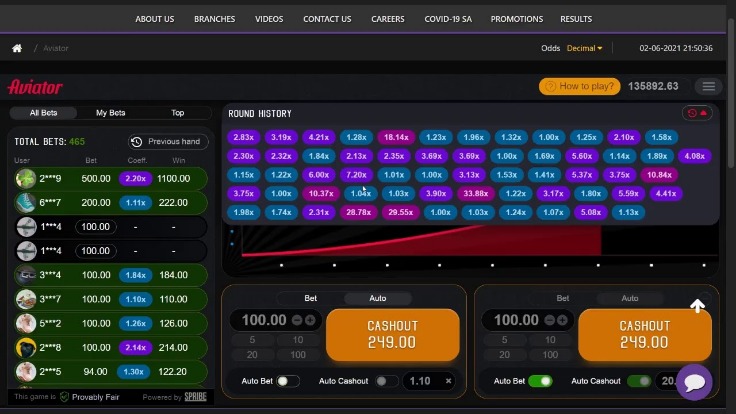Image resolution: width=736 pixels, height=414 pixels.
Task: Click the scroll-to-top arrow icon
Action: coord(697,306)
